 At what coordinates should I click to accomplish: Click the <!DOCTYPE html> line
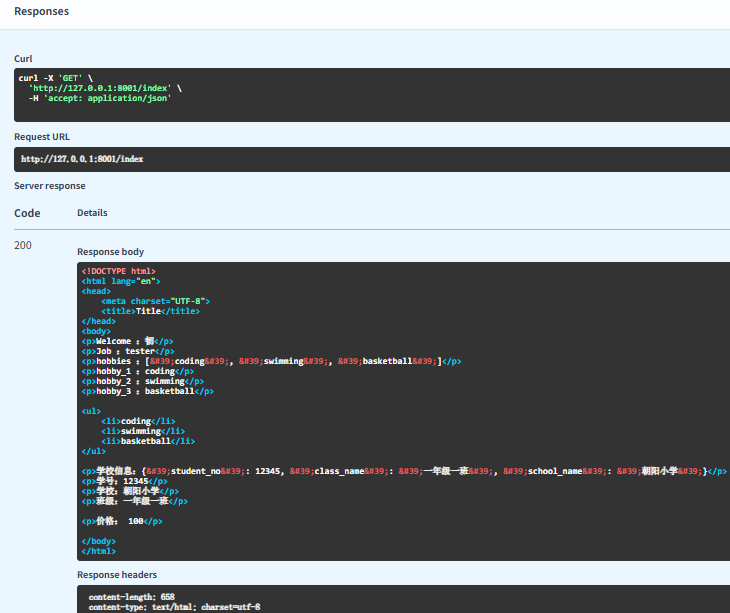[119, 271]
